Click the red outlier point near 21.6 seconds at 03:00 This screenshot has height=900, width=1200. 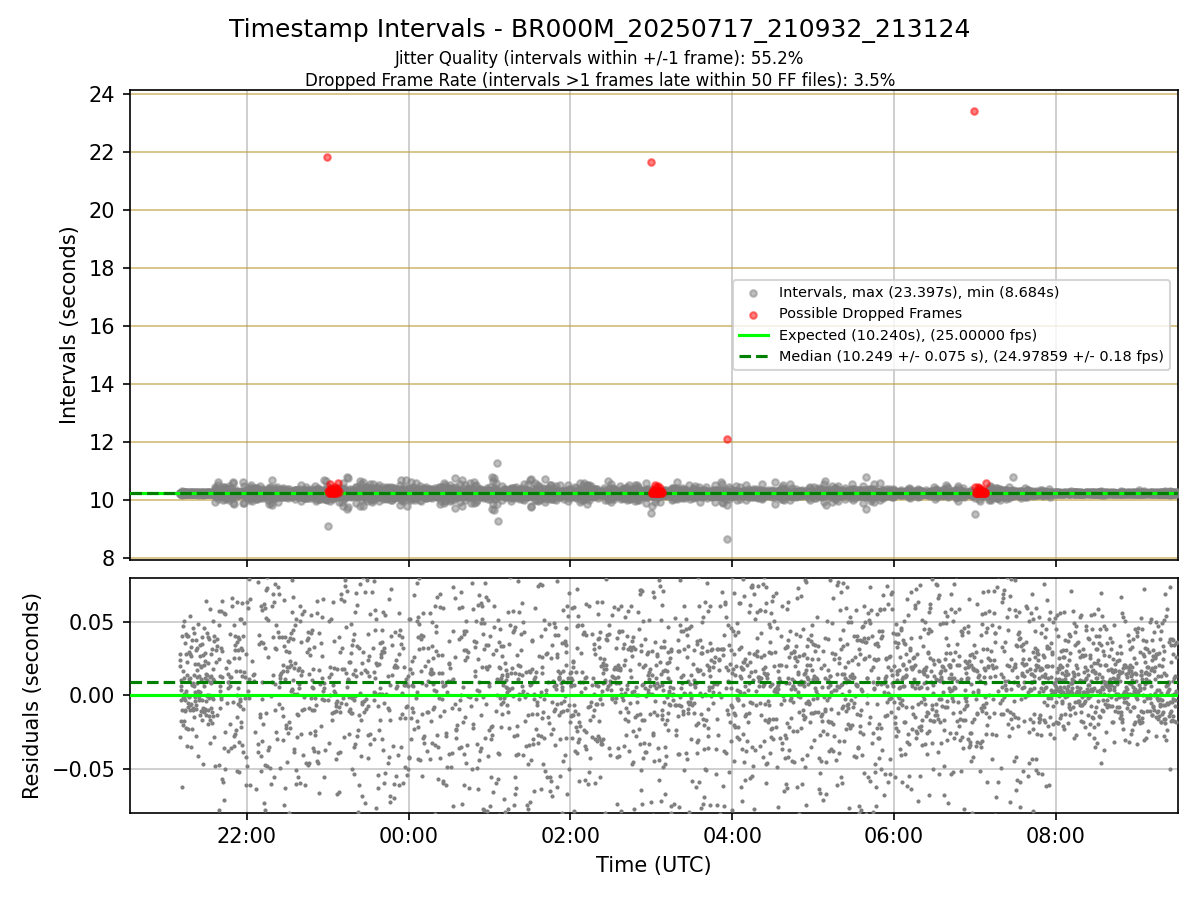651,162
